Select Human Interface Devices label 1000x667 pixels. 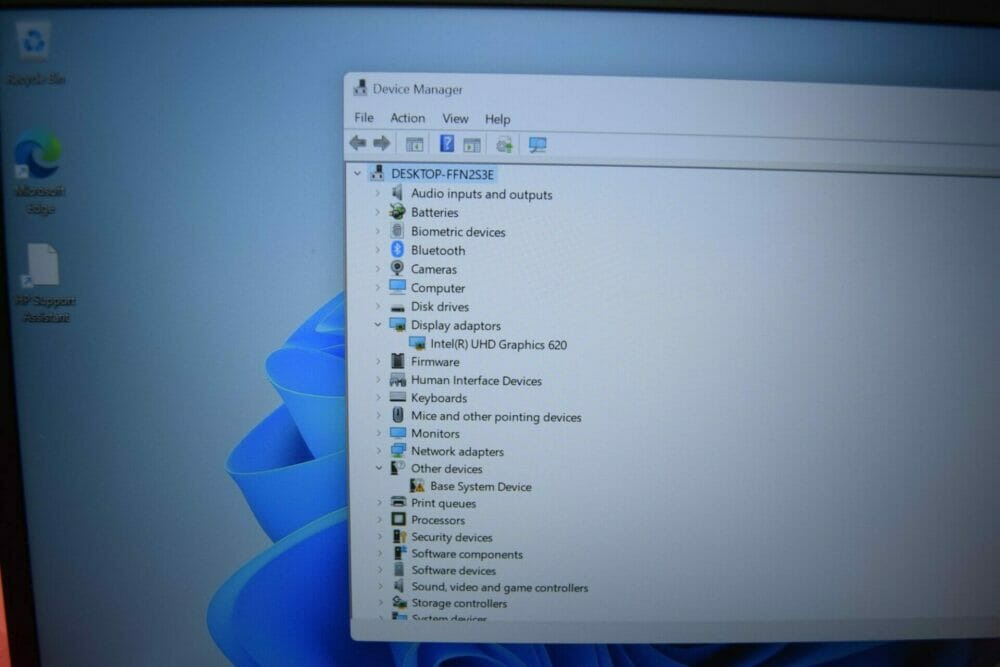(476, 380)
